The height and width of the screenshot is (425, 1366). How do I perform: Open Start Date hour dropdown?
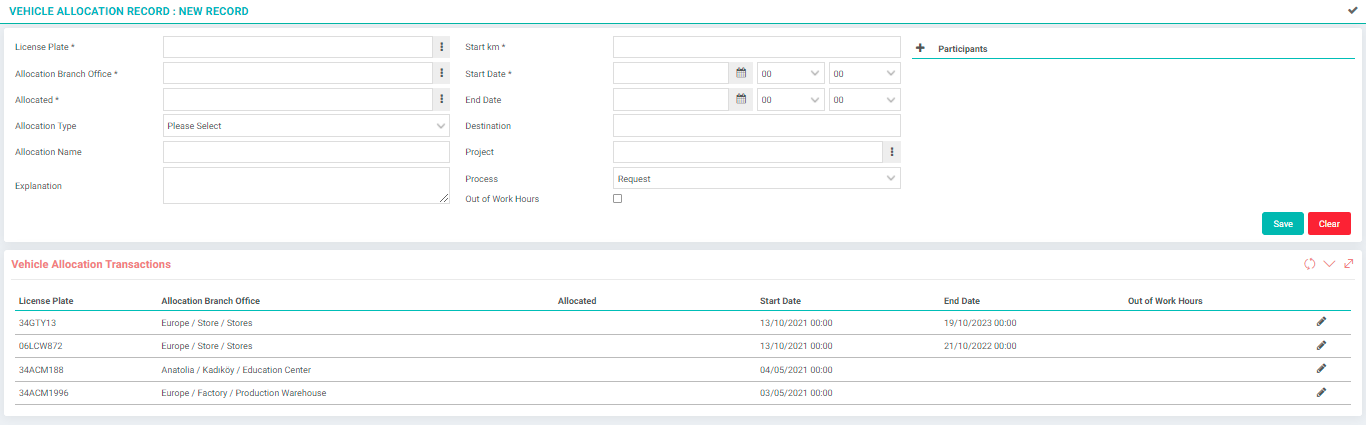pyautogui.click(x=791, y=73)
